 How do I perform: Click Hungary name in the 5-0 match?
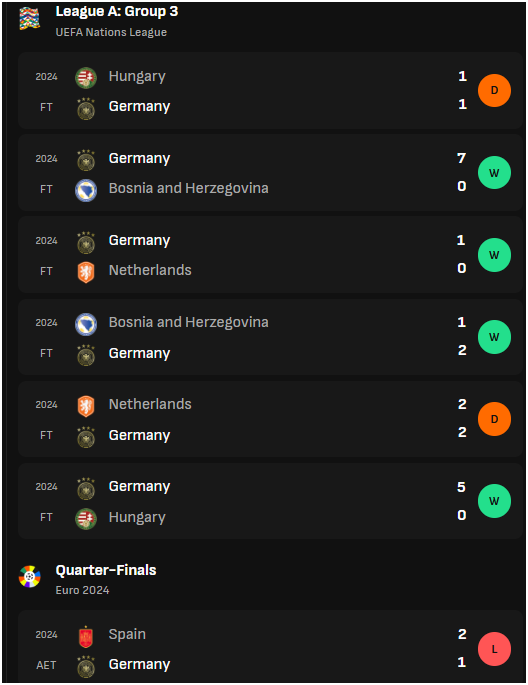[137, 517]
